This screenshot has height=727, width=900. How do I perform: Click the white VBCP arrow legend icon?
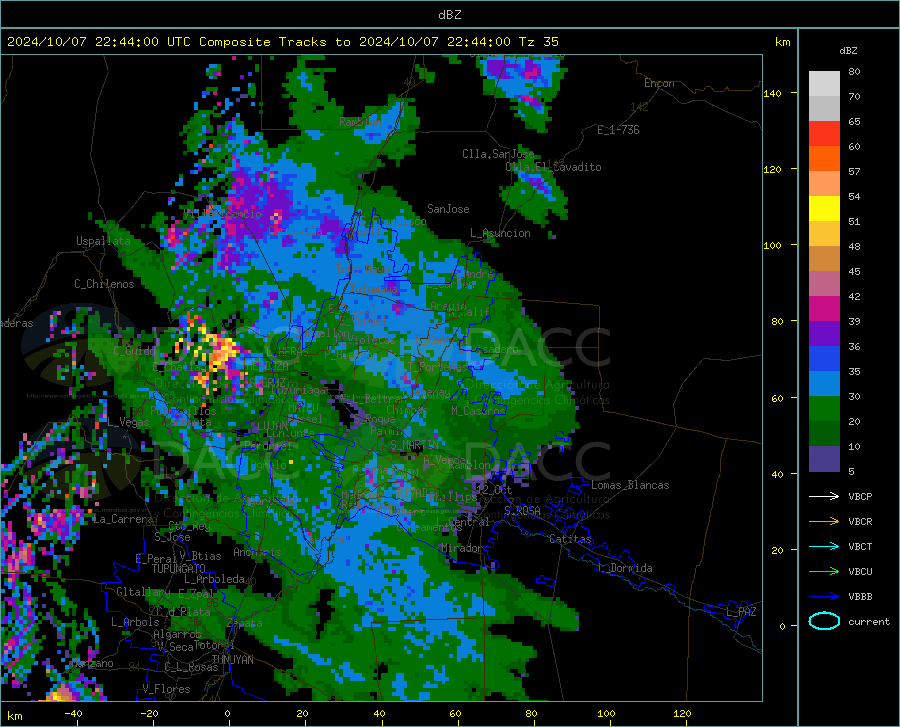click(x=824, y=496)
